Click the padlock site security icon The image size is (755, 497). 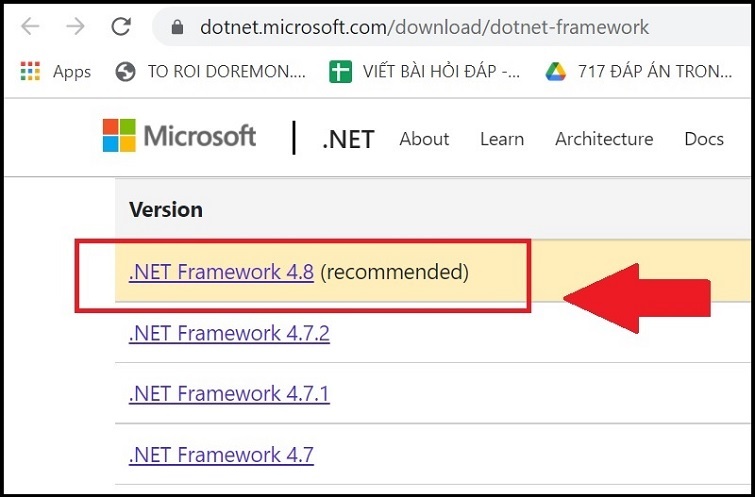coord(177,28)
